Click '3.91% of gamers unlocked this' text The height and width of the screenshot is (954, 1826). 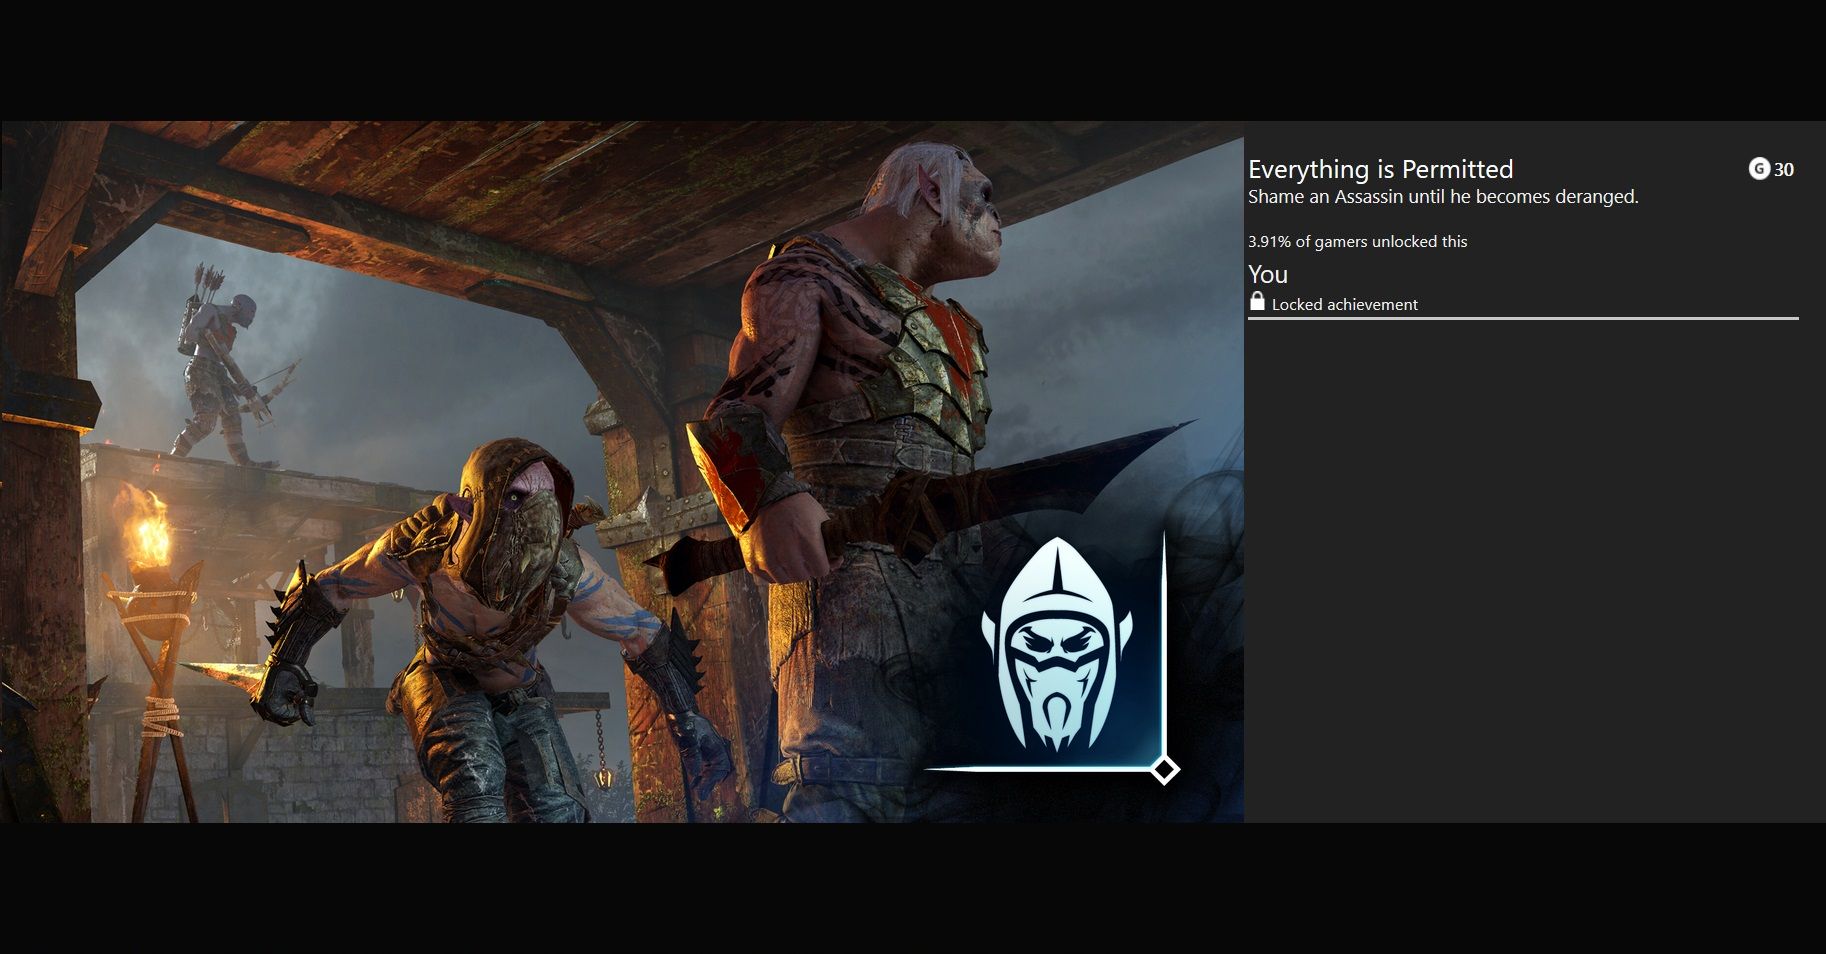pos(1357,242)
